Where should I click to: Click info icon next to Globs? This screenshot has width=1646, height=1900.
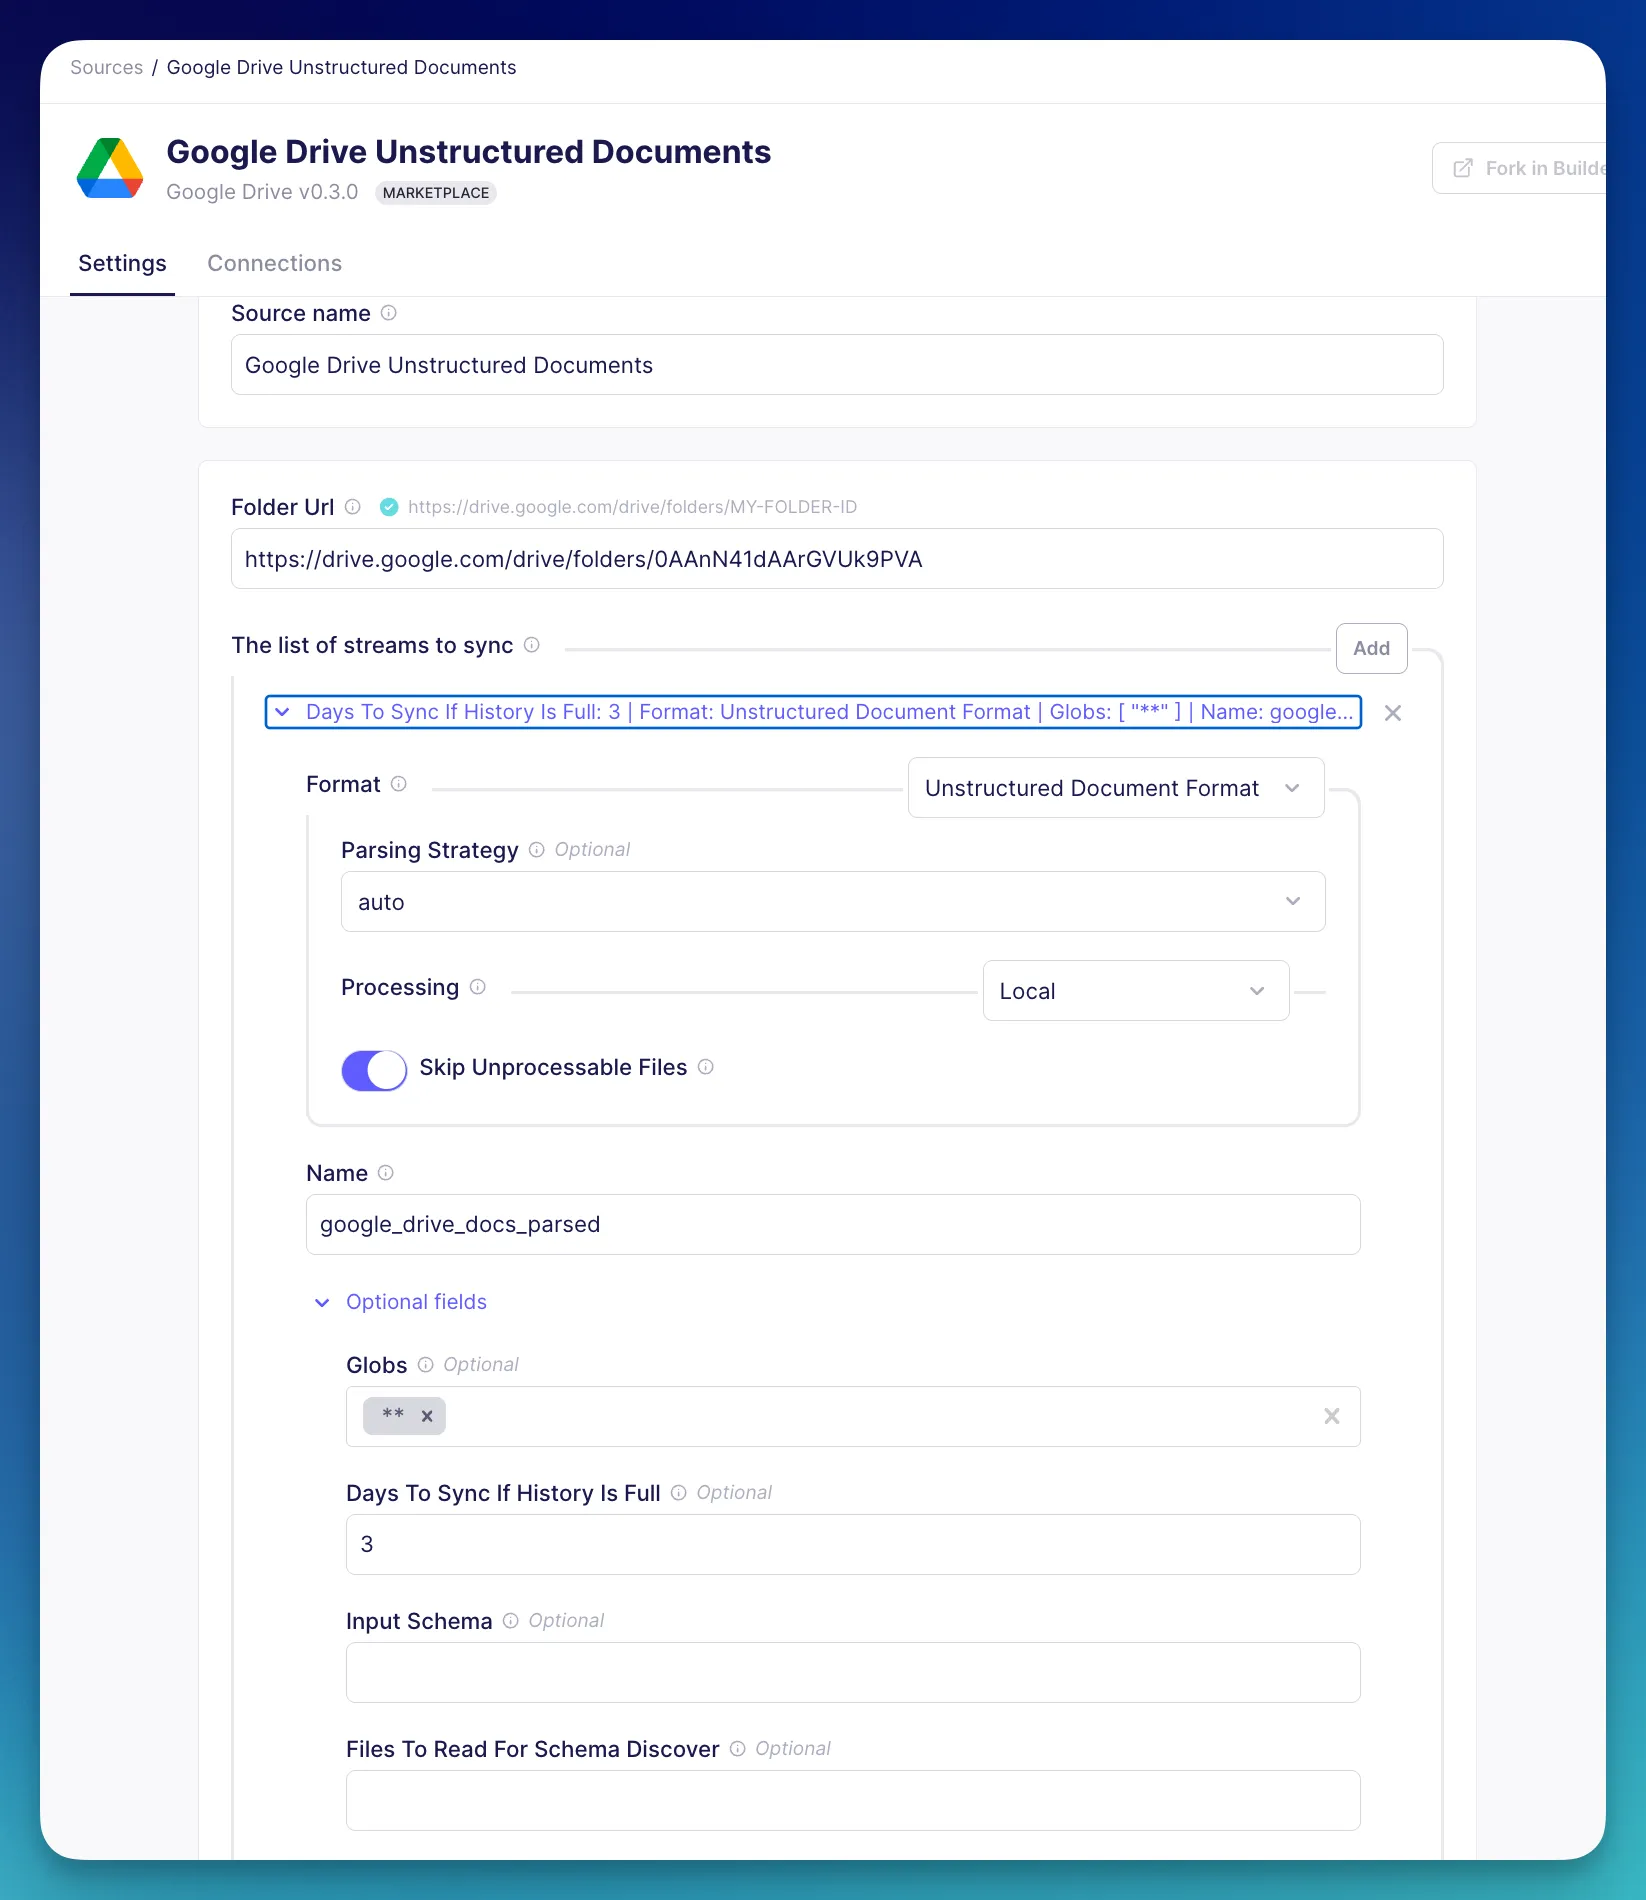click(x=426, y=1365)
